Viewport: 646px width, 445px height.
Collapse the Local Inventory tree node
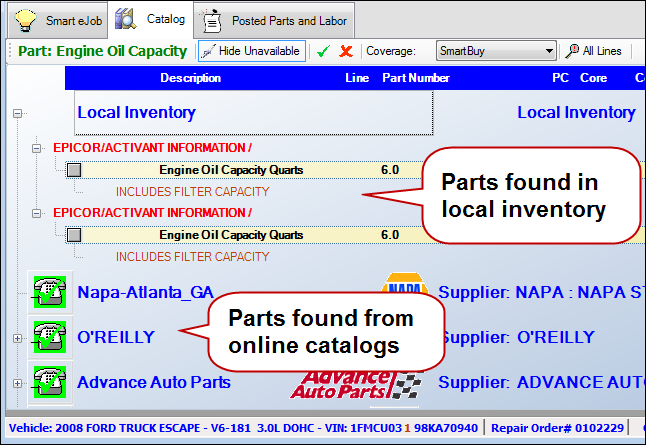17,113
